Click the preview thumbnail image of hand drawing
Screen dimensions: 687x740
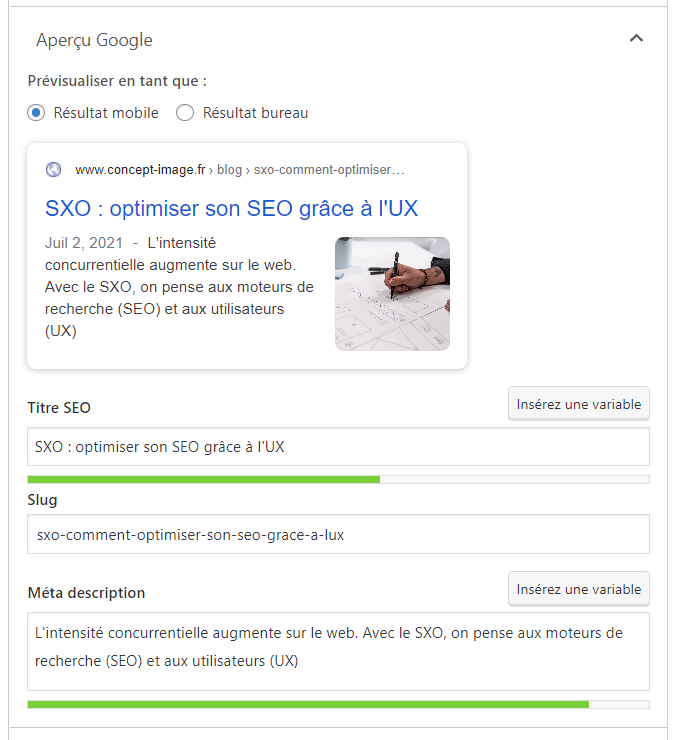392,294
